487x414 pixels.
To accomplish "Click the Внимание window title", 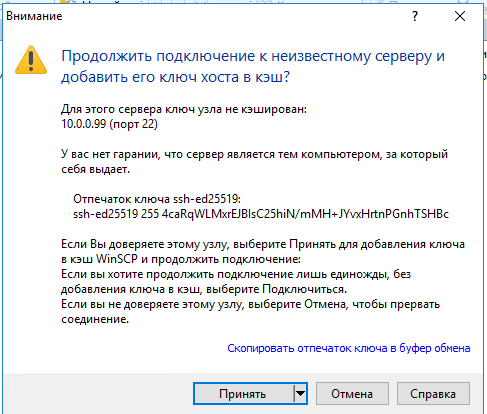I will (x=34, y=16).
